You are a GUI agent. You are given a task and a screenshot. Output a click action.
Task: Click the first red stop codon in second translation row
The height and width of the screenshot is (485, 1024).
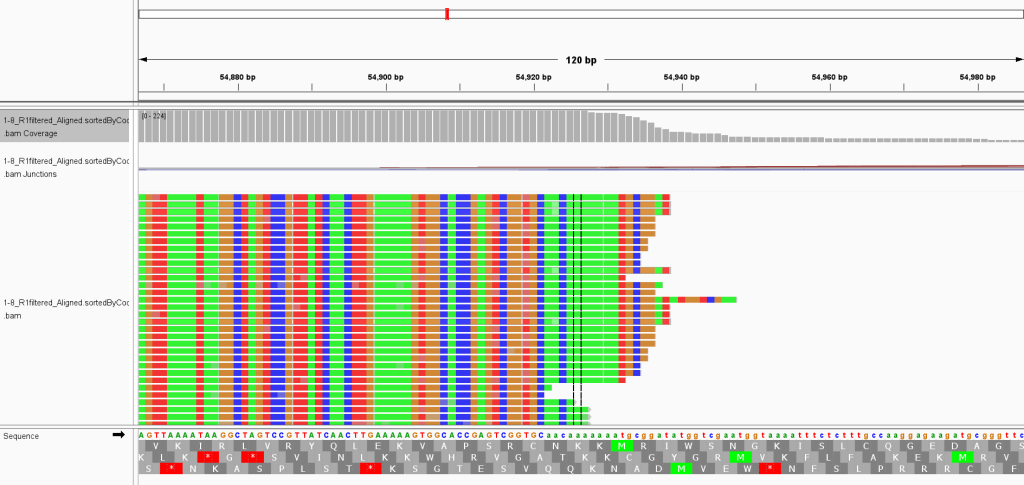[x=207, y=457]
